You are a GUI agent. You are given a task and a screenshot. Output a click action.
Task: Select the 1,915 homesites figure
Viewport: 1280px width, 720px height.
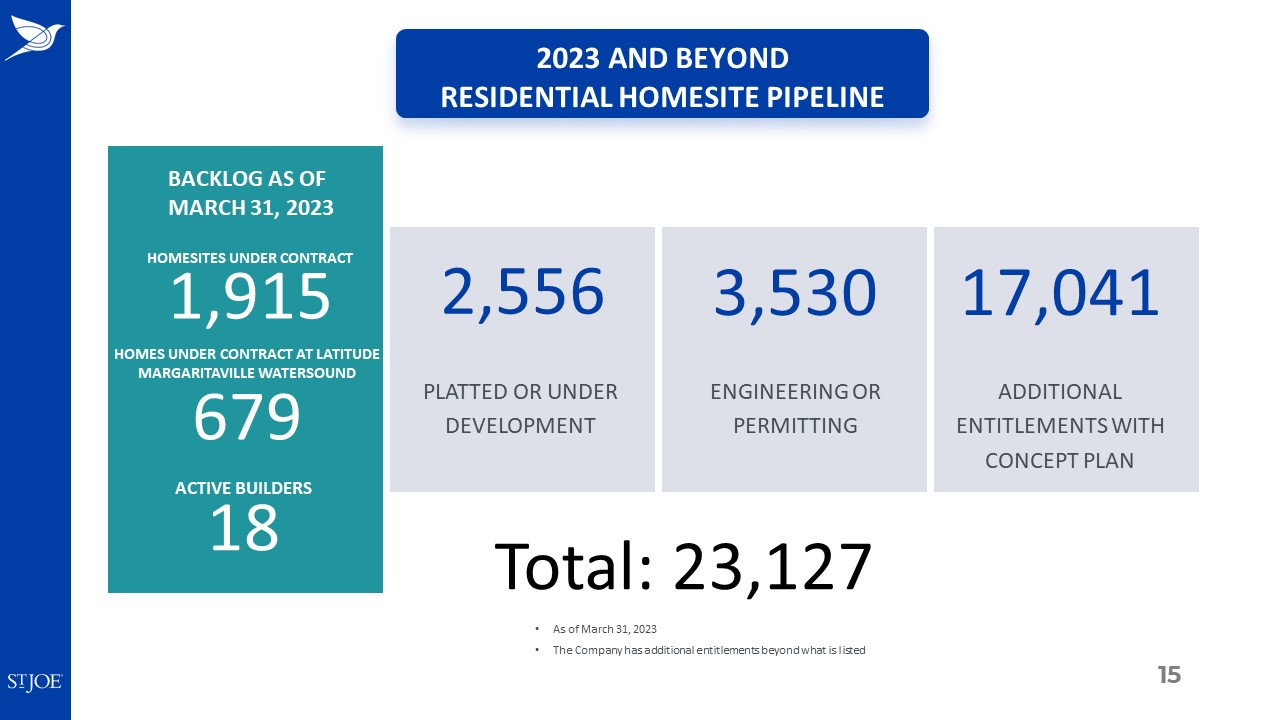(250, 297)
